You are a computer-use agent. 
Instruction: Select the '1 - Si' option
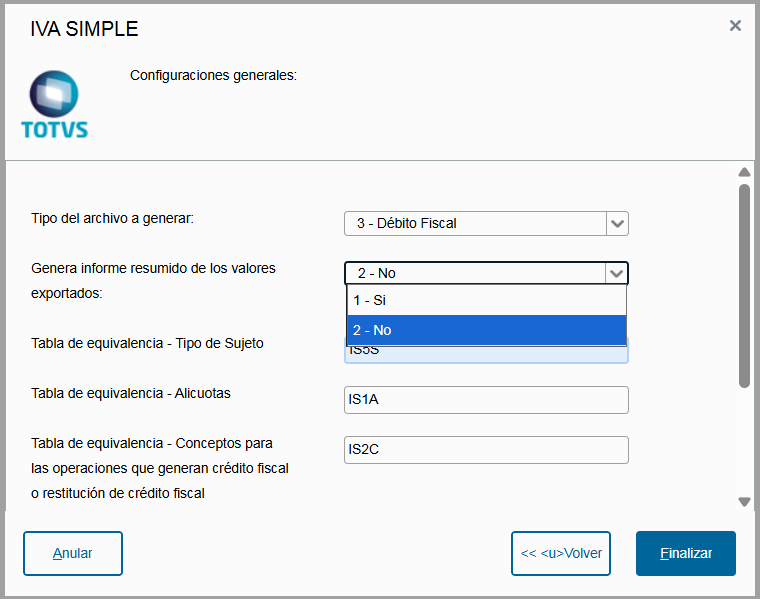tap(486, 300)
